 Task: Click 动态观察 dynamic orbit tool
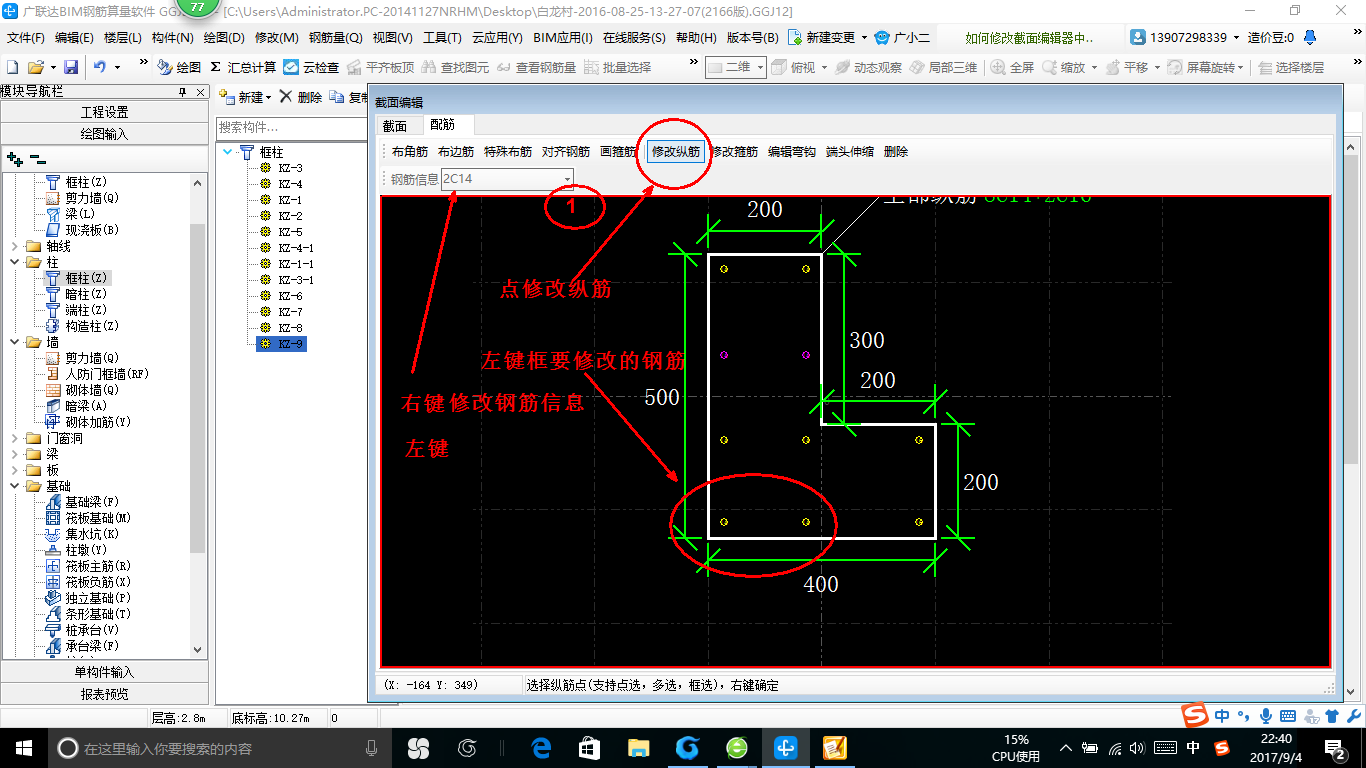(868, 67)
